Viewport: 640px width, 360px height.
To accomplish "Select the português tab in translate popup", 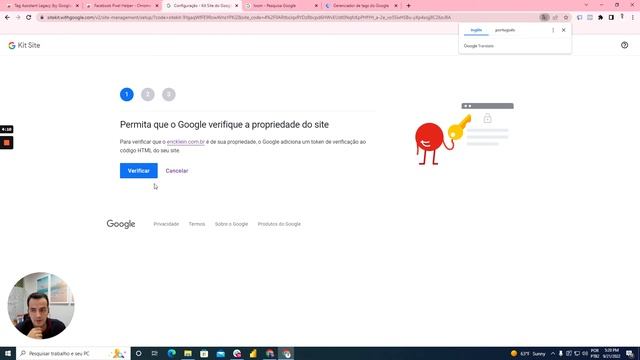I will (x=505, y=30).
